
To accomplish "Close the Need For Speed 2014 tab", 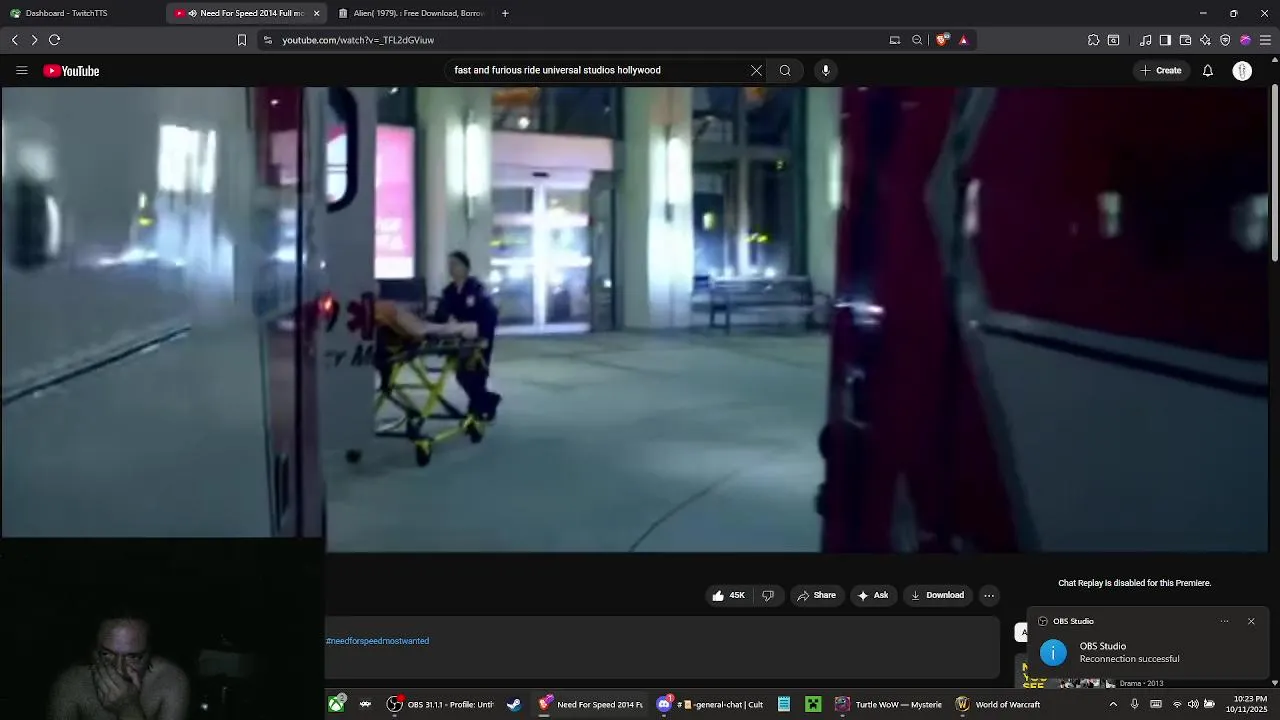I will pyautogui.click(x=316, y=13).
